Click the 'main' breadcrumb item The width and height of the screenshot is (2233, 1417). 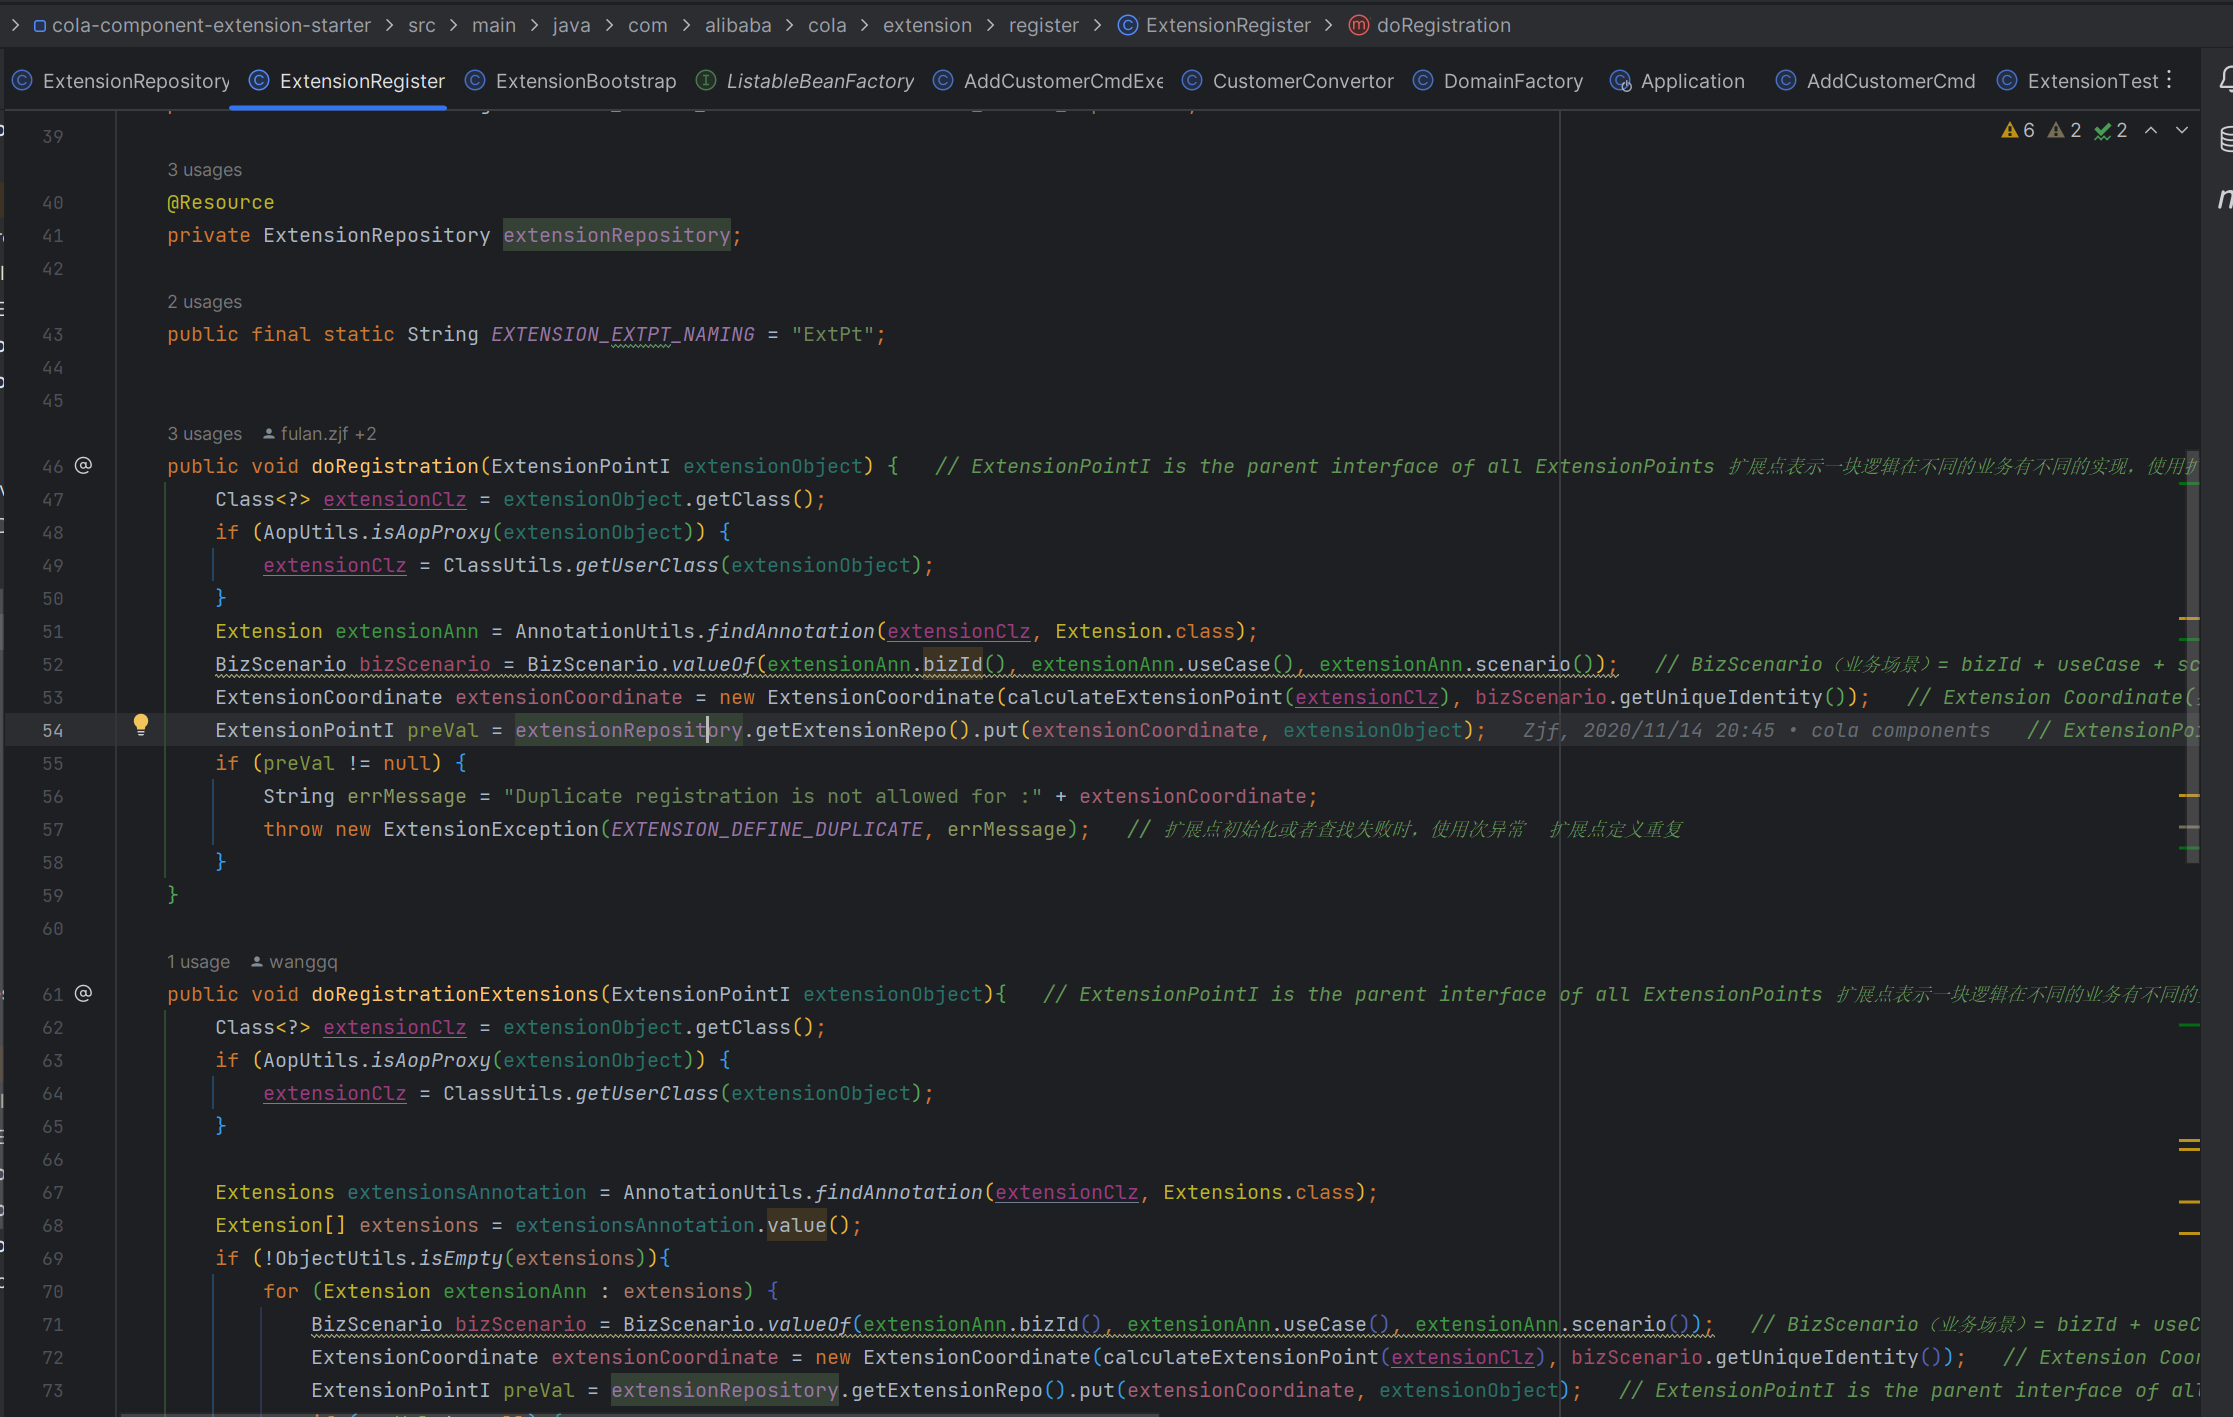494,25
